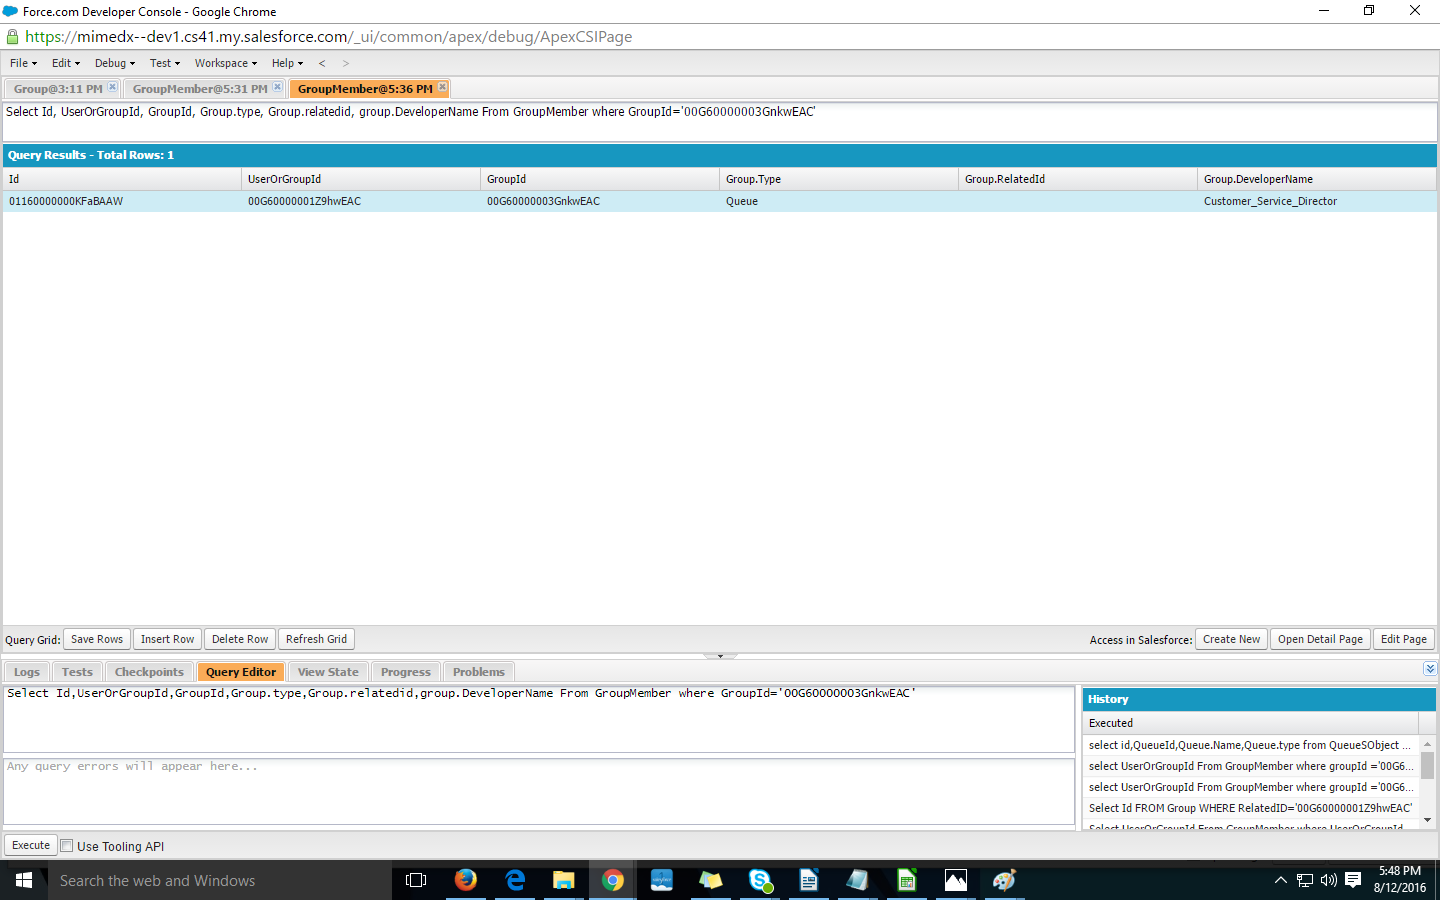Click the Windows search box

220,880
